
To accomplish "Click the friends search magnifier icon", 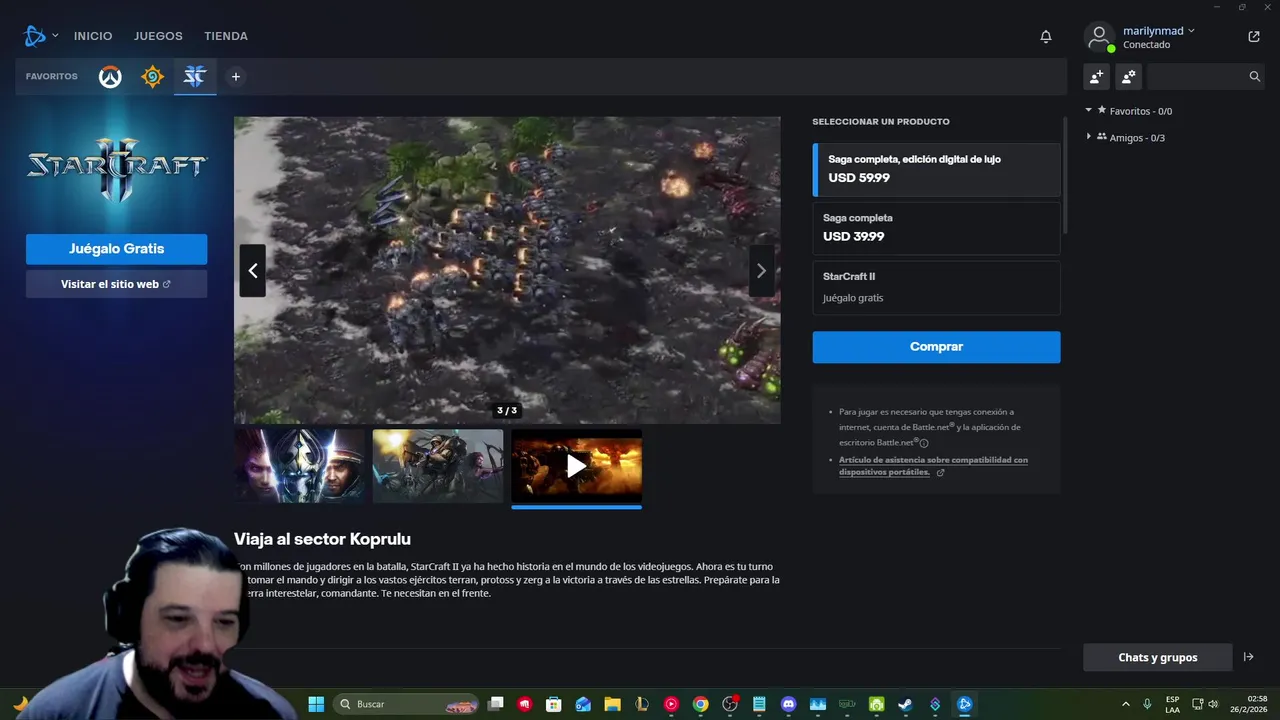I will (1255, 76).
